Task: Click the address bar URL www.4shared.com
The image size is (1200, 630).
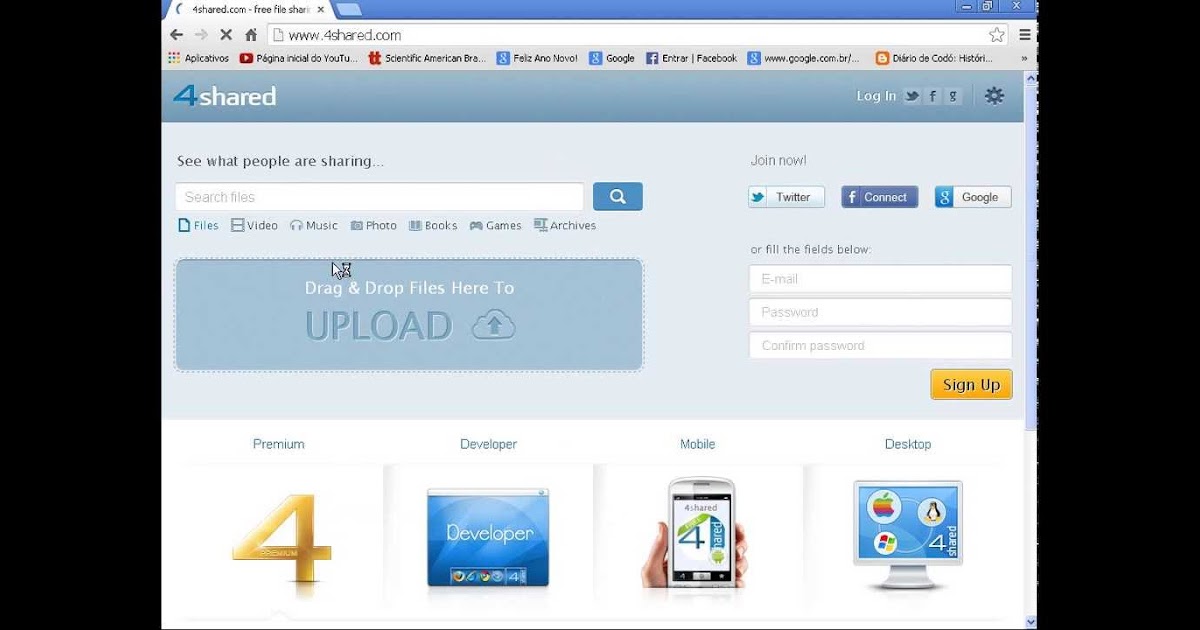Action: pyautogui.click(x=345, y=35)
